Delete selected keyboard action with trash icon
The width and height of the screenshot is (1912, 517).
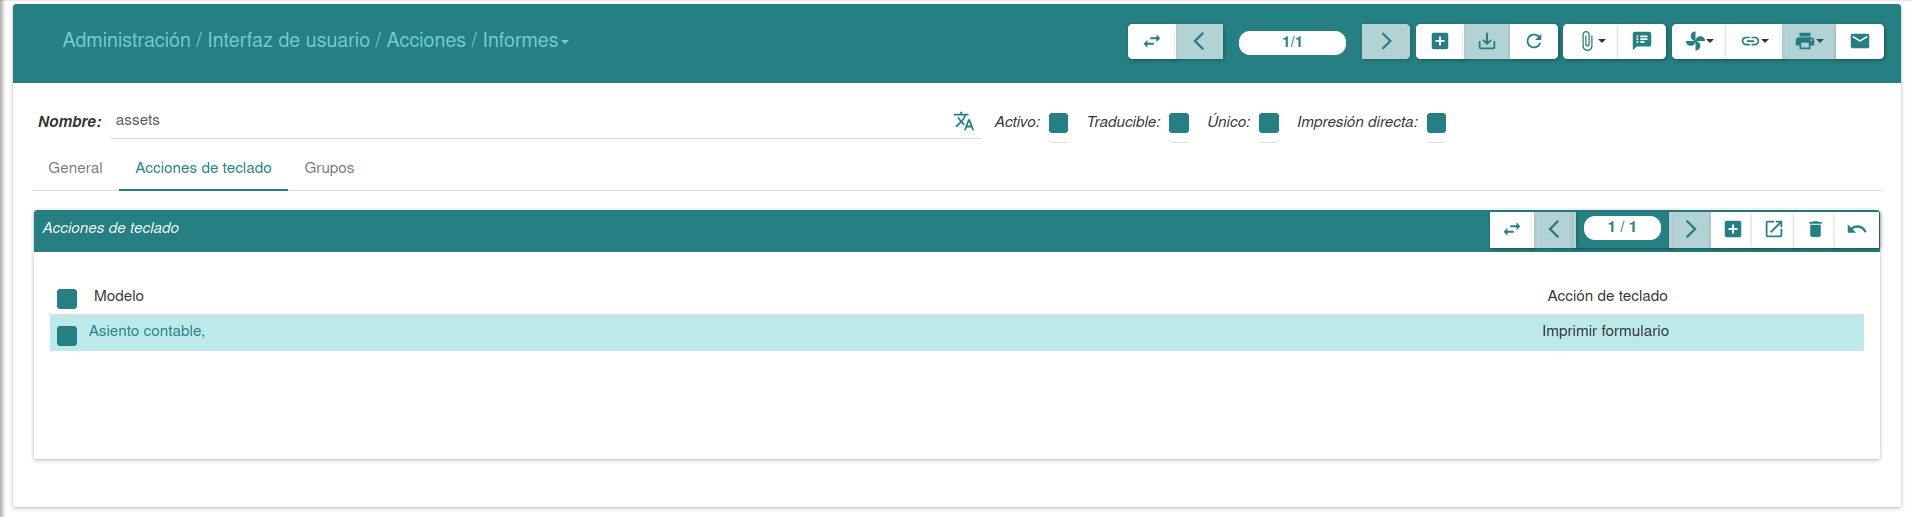point(1815,229)
